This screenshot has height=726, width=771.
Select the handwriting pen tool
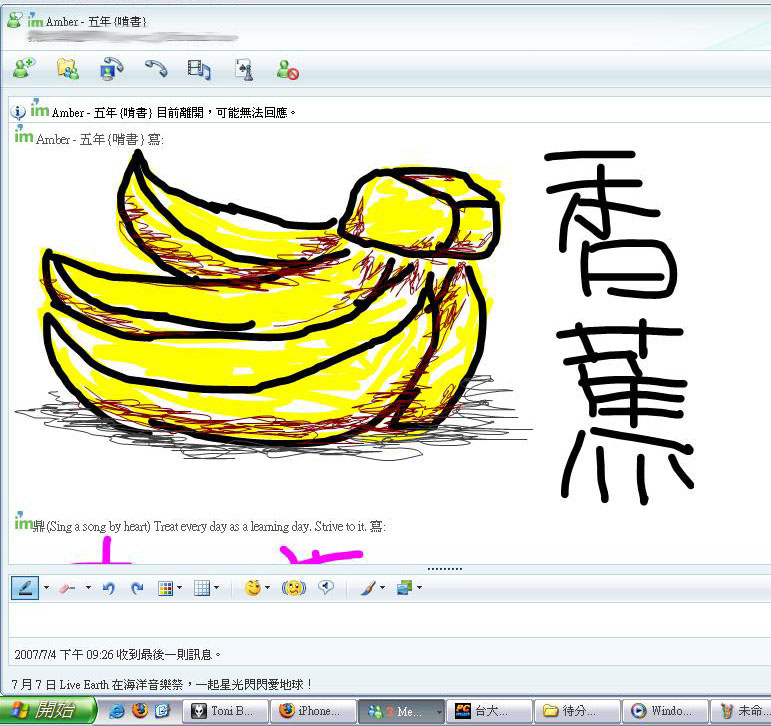pos(25,588)
